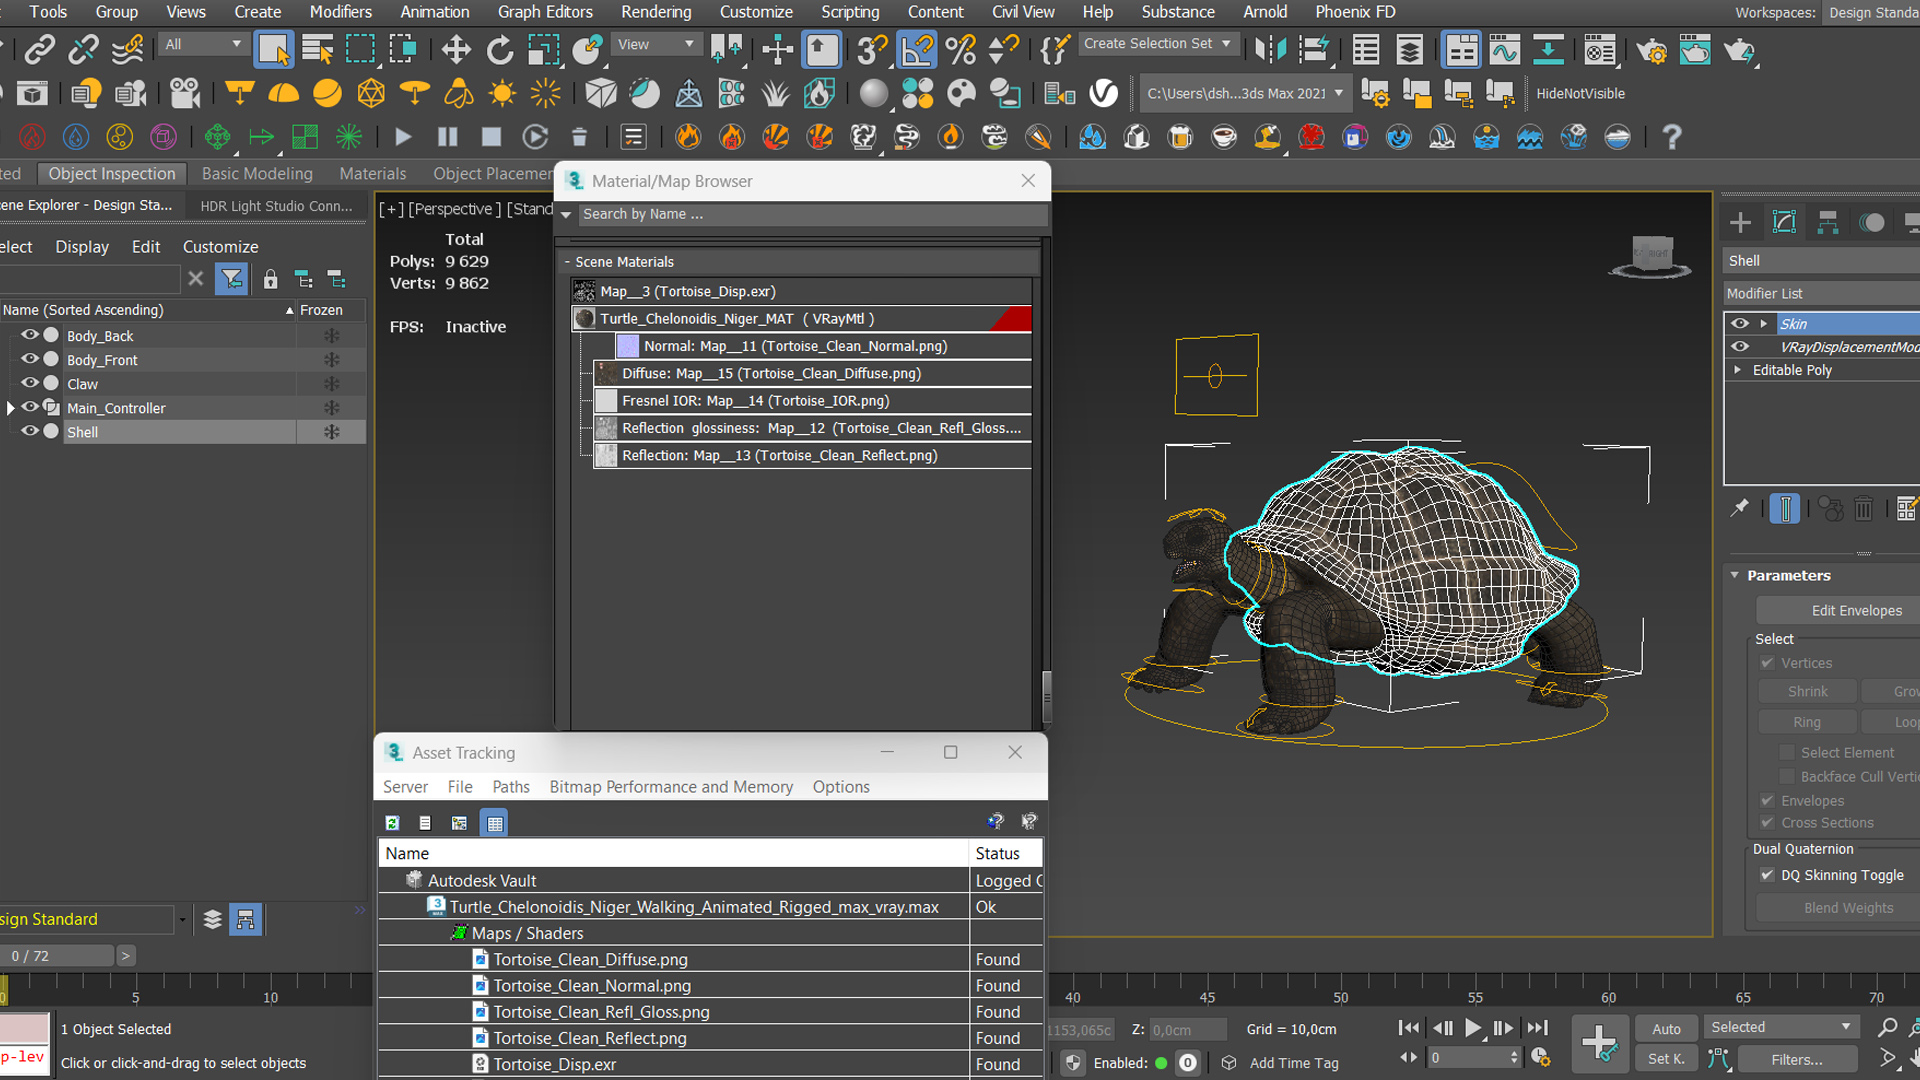The image size is (1920, 1080).
Task: Hide the Body_Back object eye icon
Action: coord(30,335)
